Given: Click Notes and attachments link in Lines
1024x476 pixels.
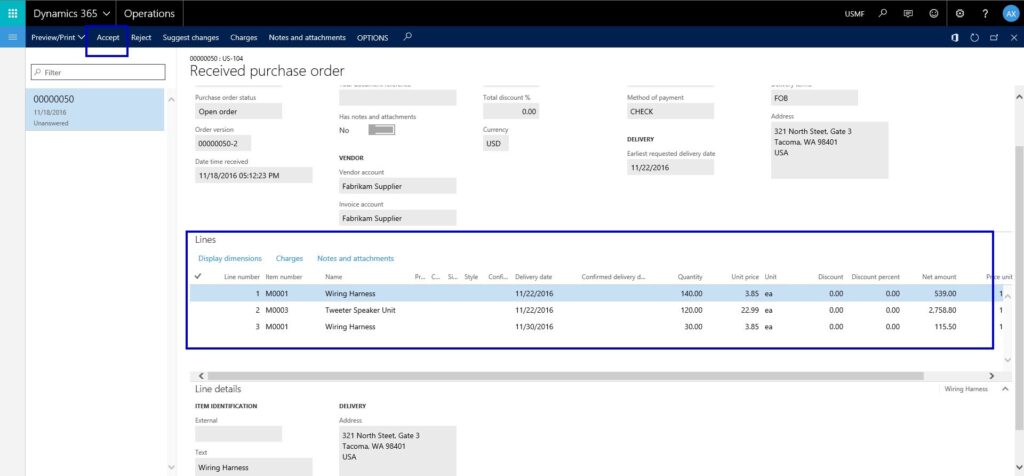Looking at the screenshot, I should tap(355, 259).
